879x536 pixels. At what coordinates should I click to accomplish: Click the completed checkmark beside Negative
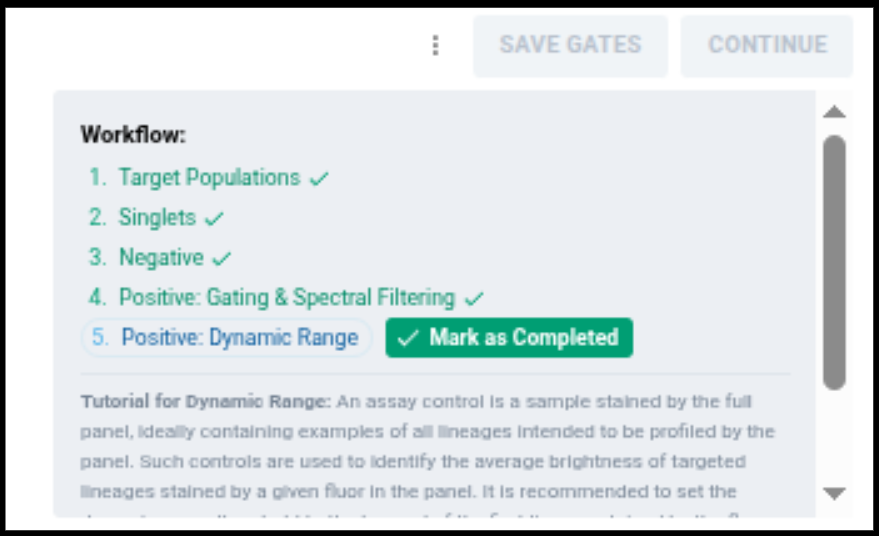coord(222,259)
